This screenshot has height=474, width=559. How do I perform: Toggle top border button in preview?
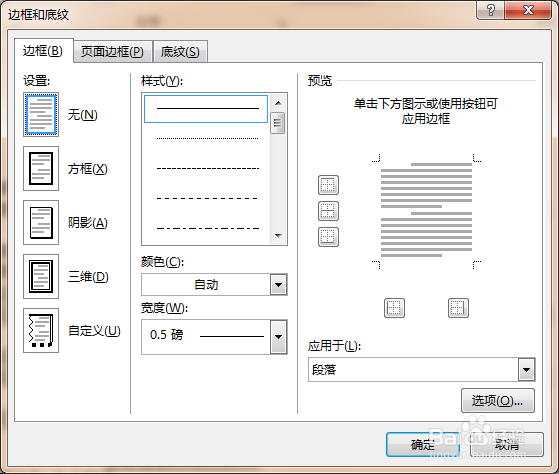[x=328, y=185]
